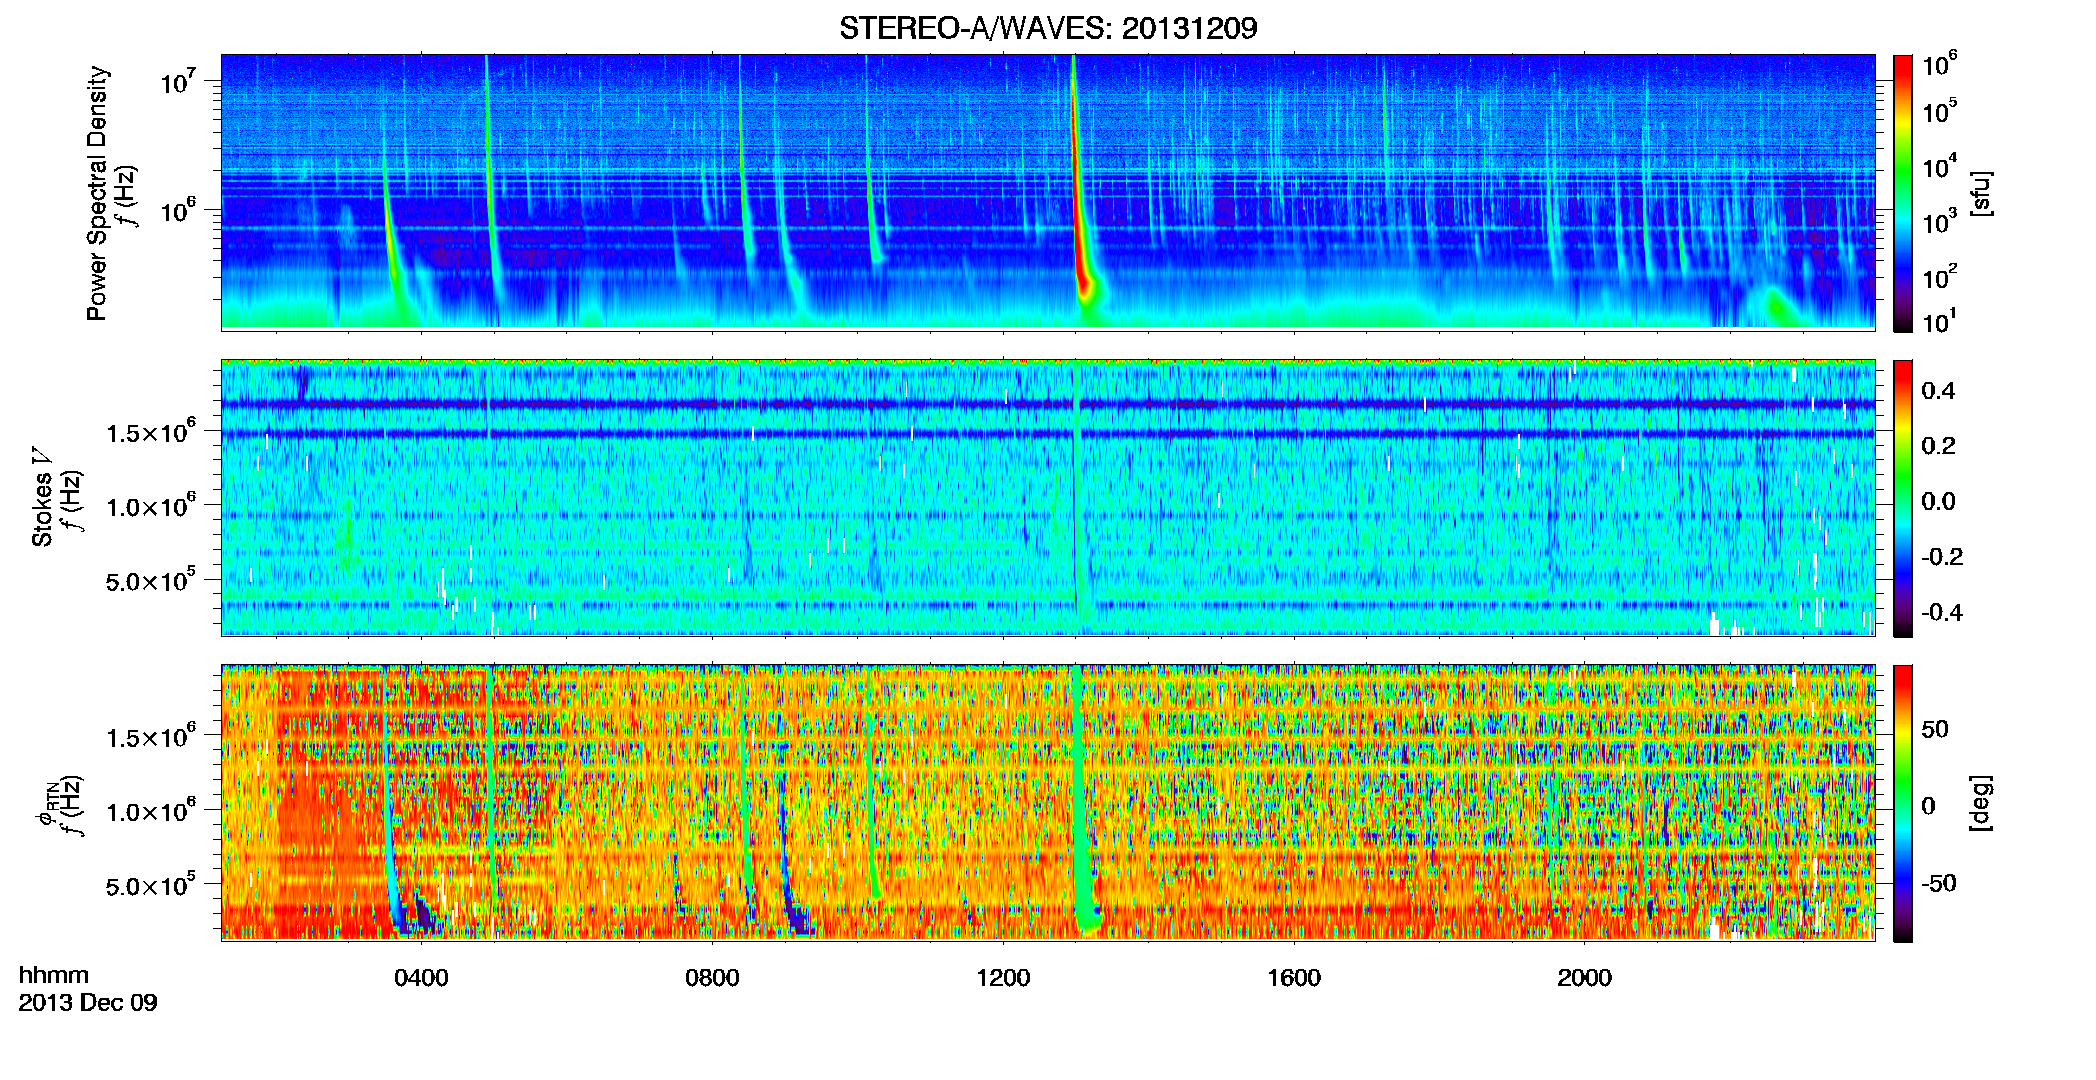Click the 0400 time tick label
Image resolution: width=2096 pixels, height=1080 pixels.
pos(421,978)
